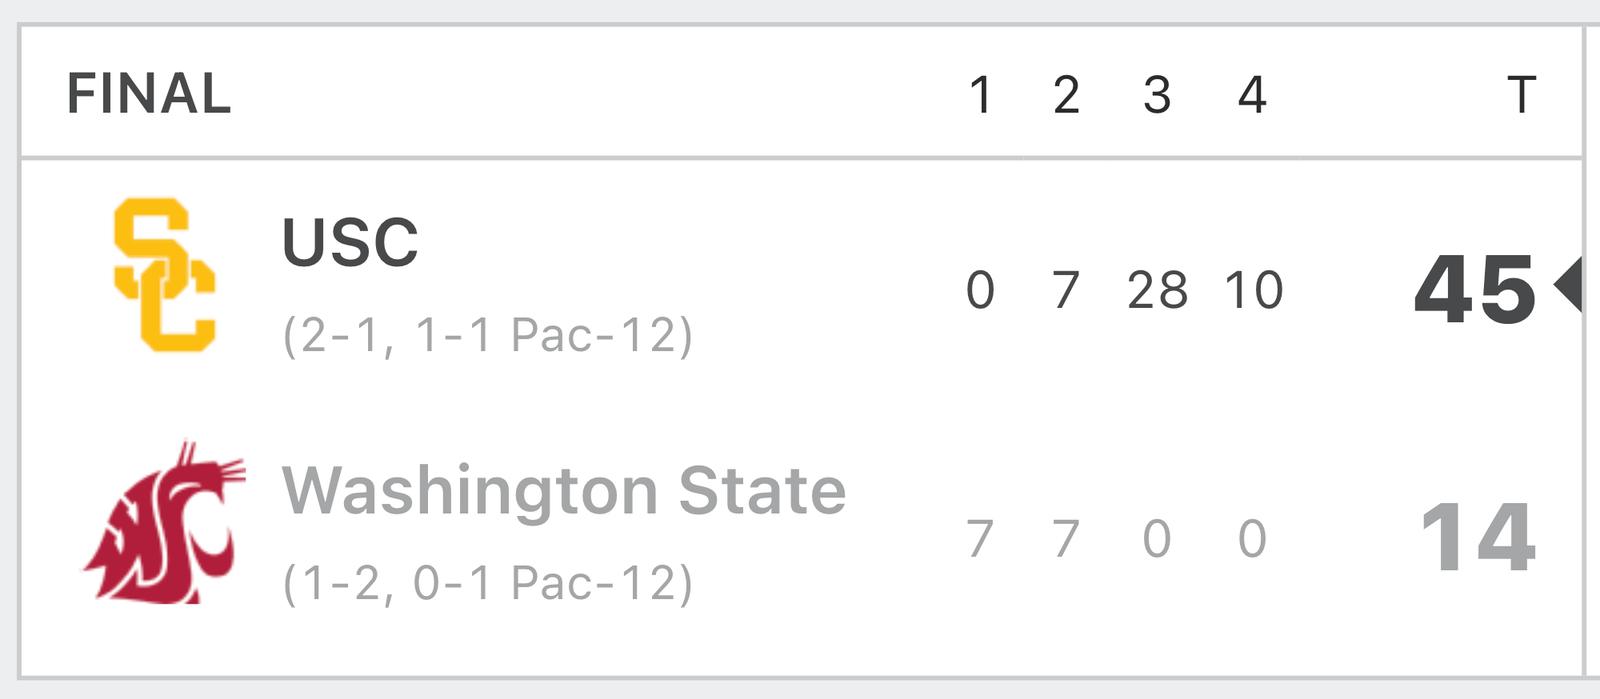Select USC's final score of 45
Viewport: 1600px width, 699px height.
click(1475, 290)
